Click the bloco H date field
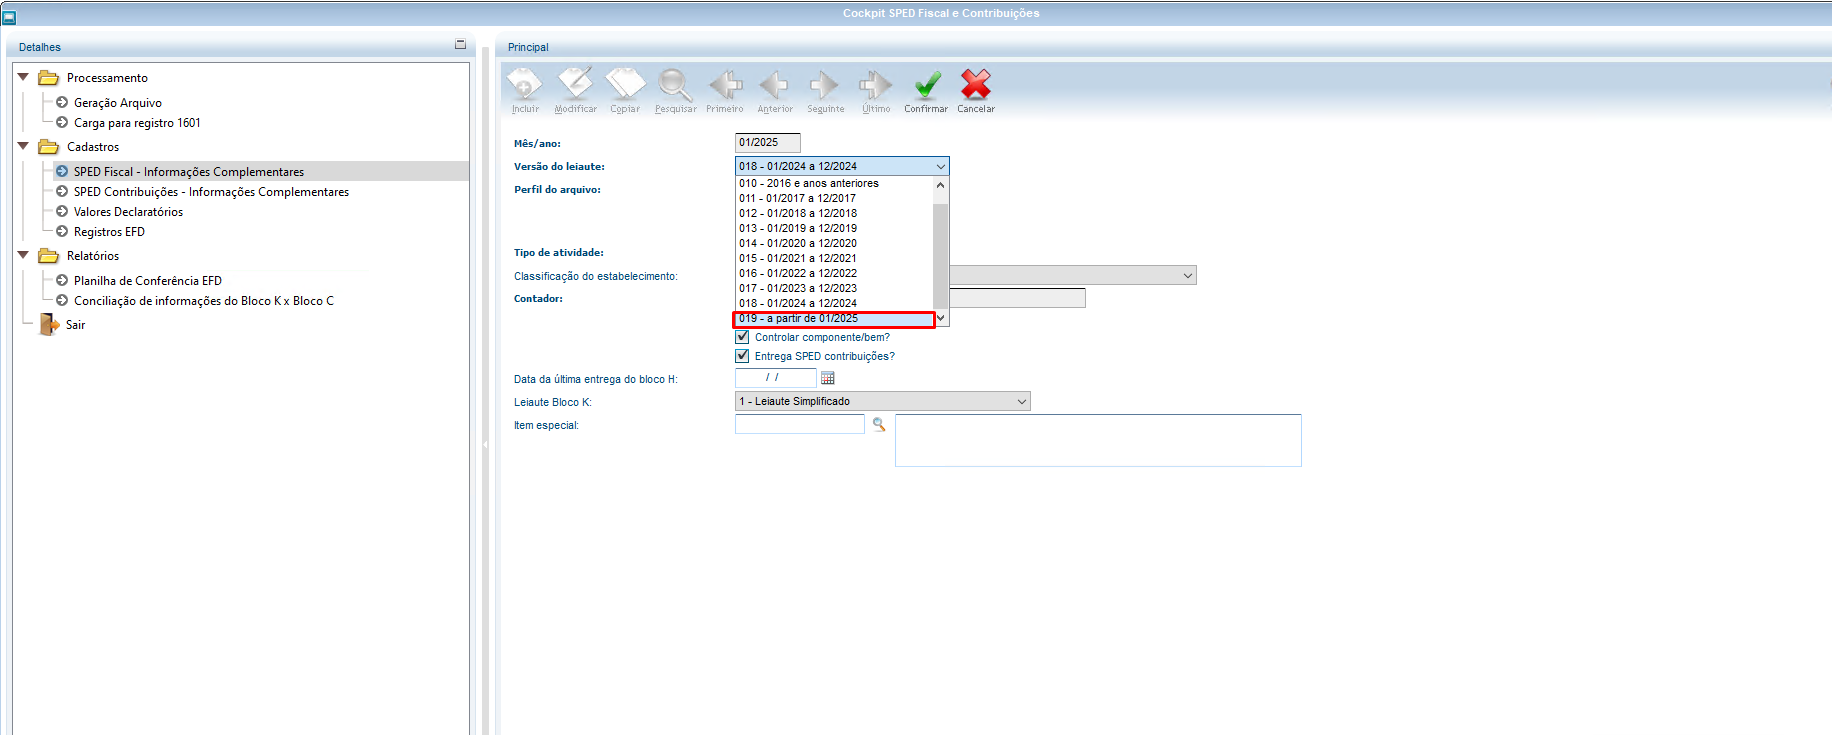 [775, 378]
